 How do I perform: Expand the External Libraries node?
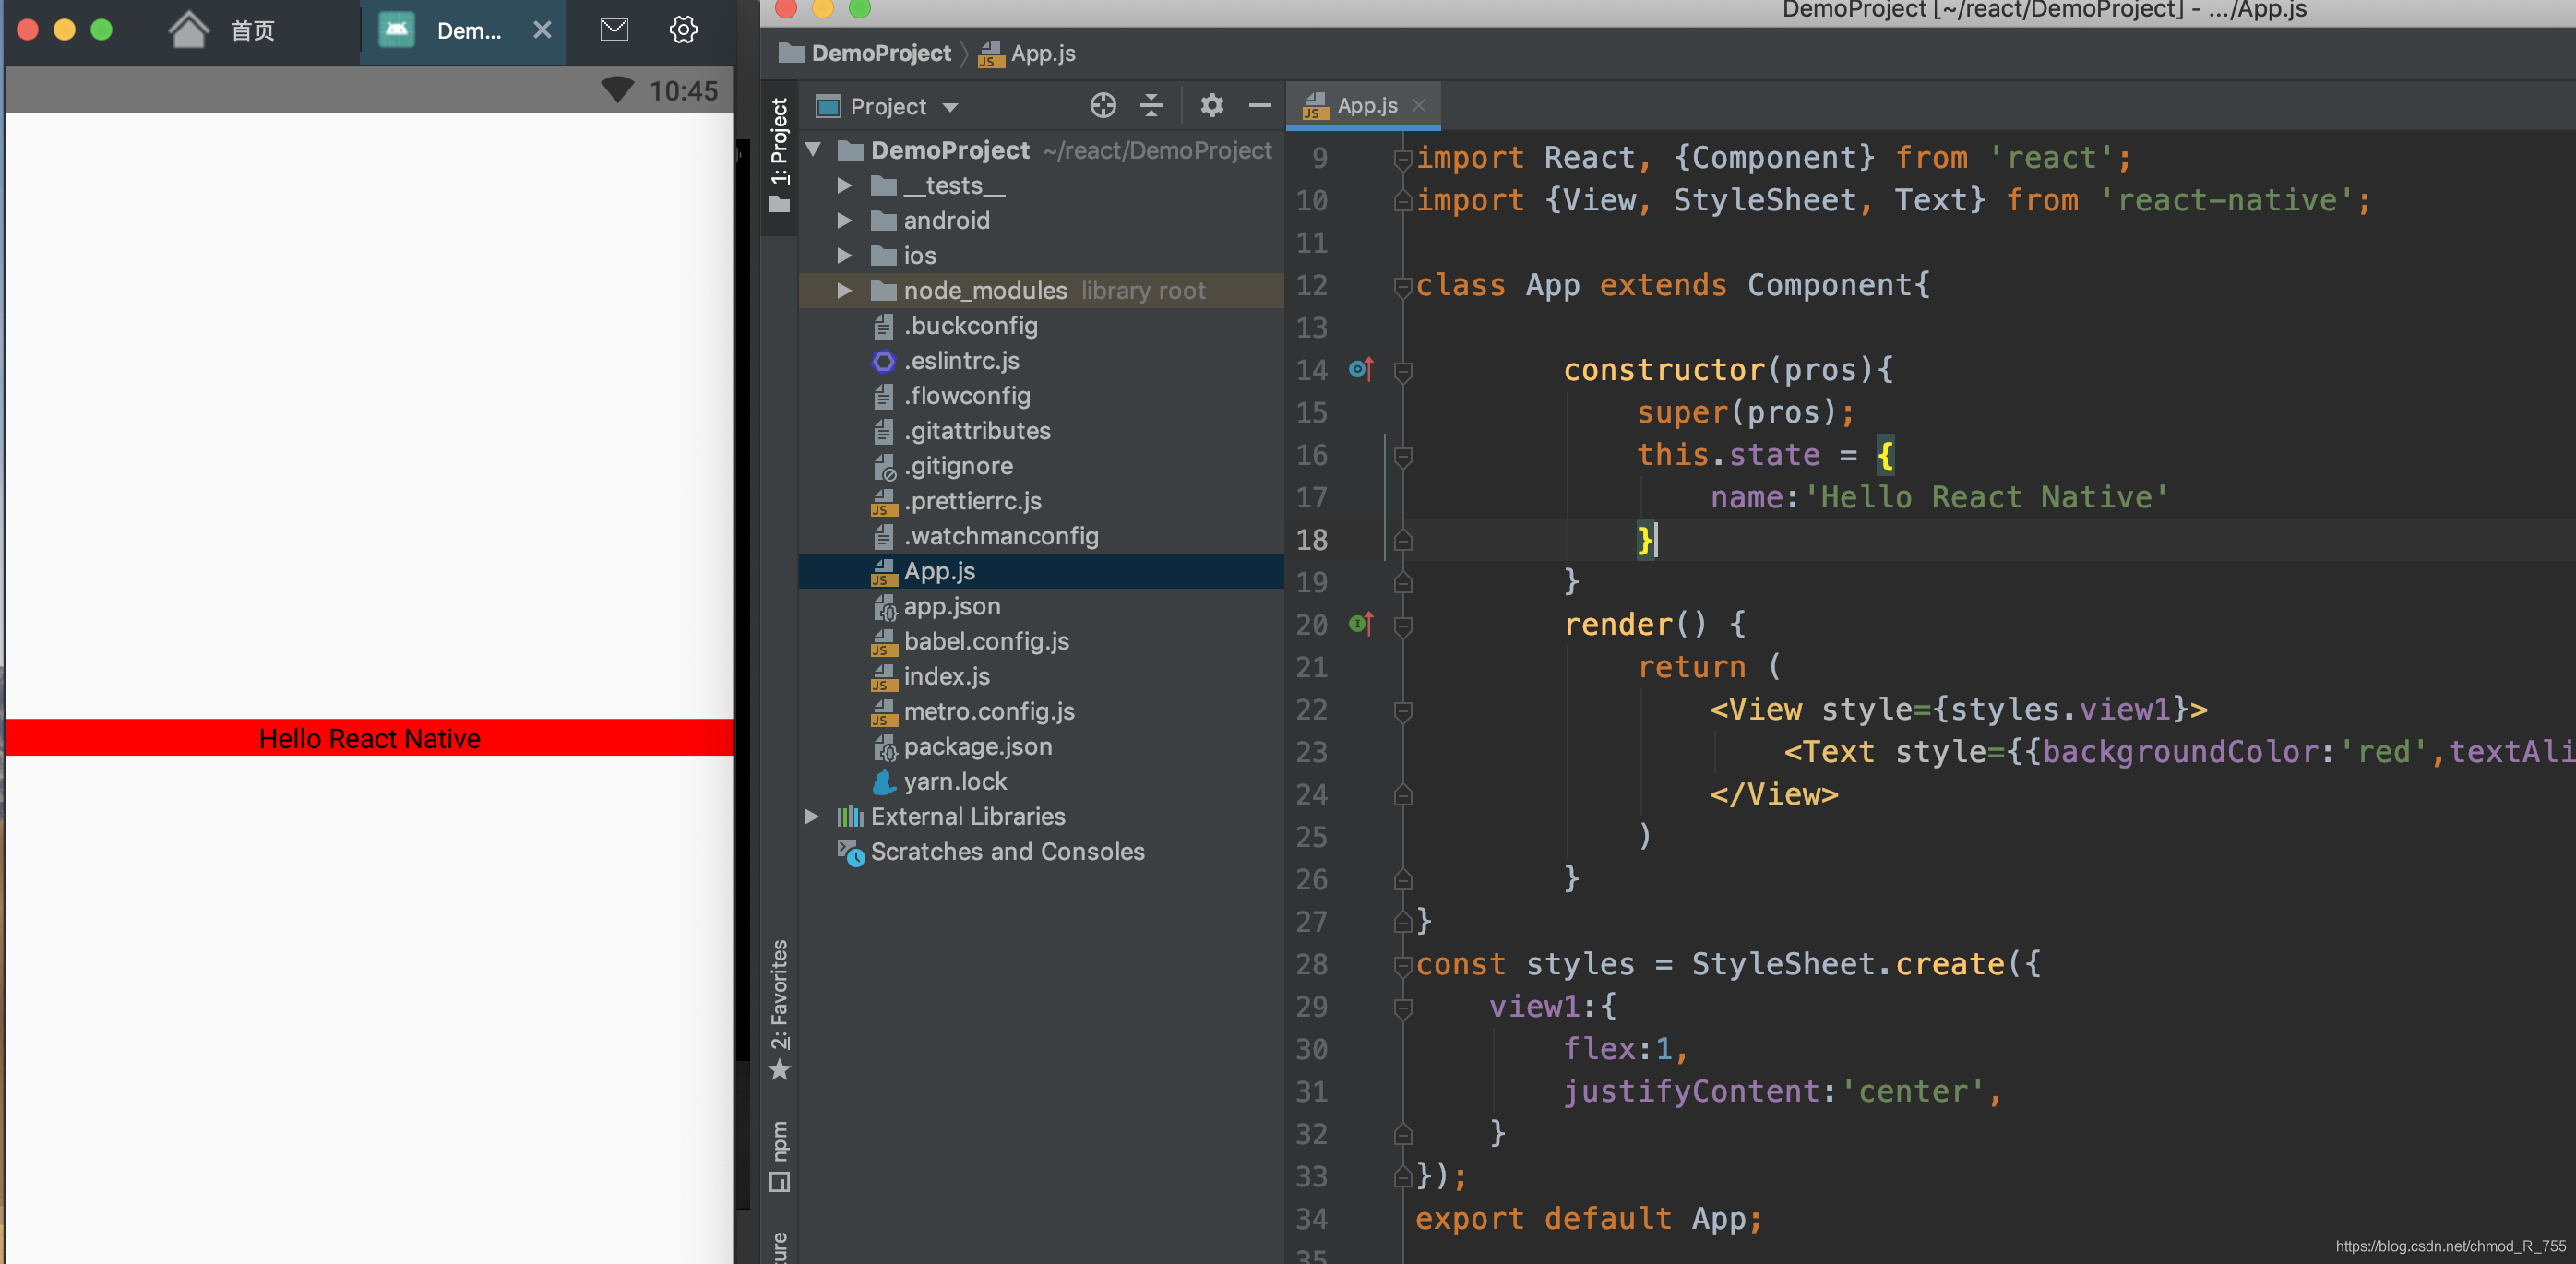812,817
